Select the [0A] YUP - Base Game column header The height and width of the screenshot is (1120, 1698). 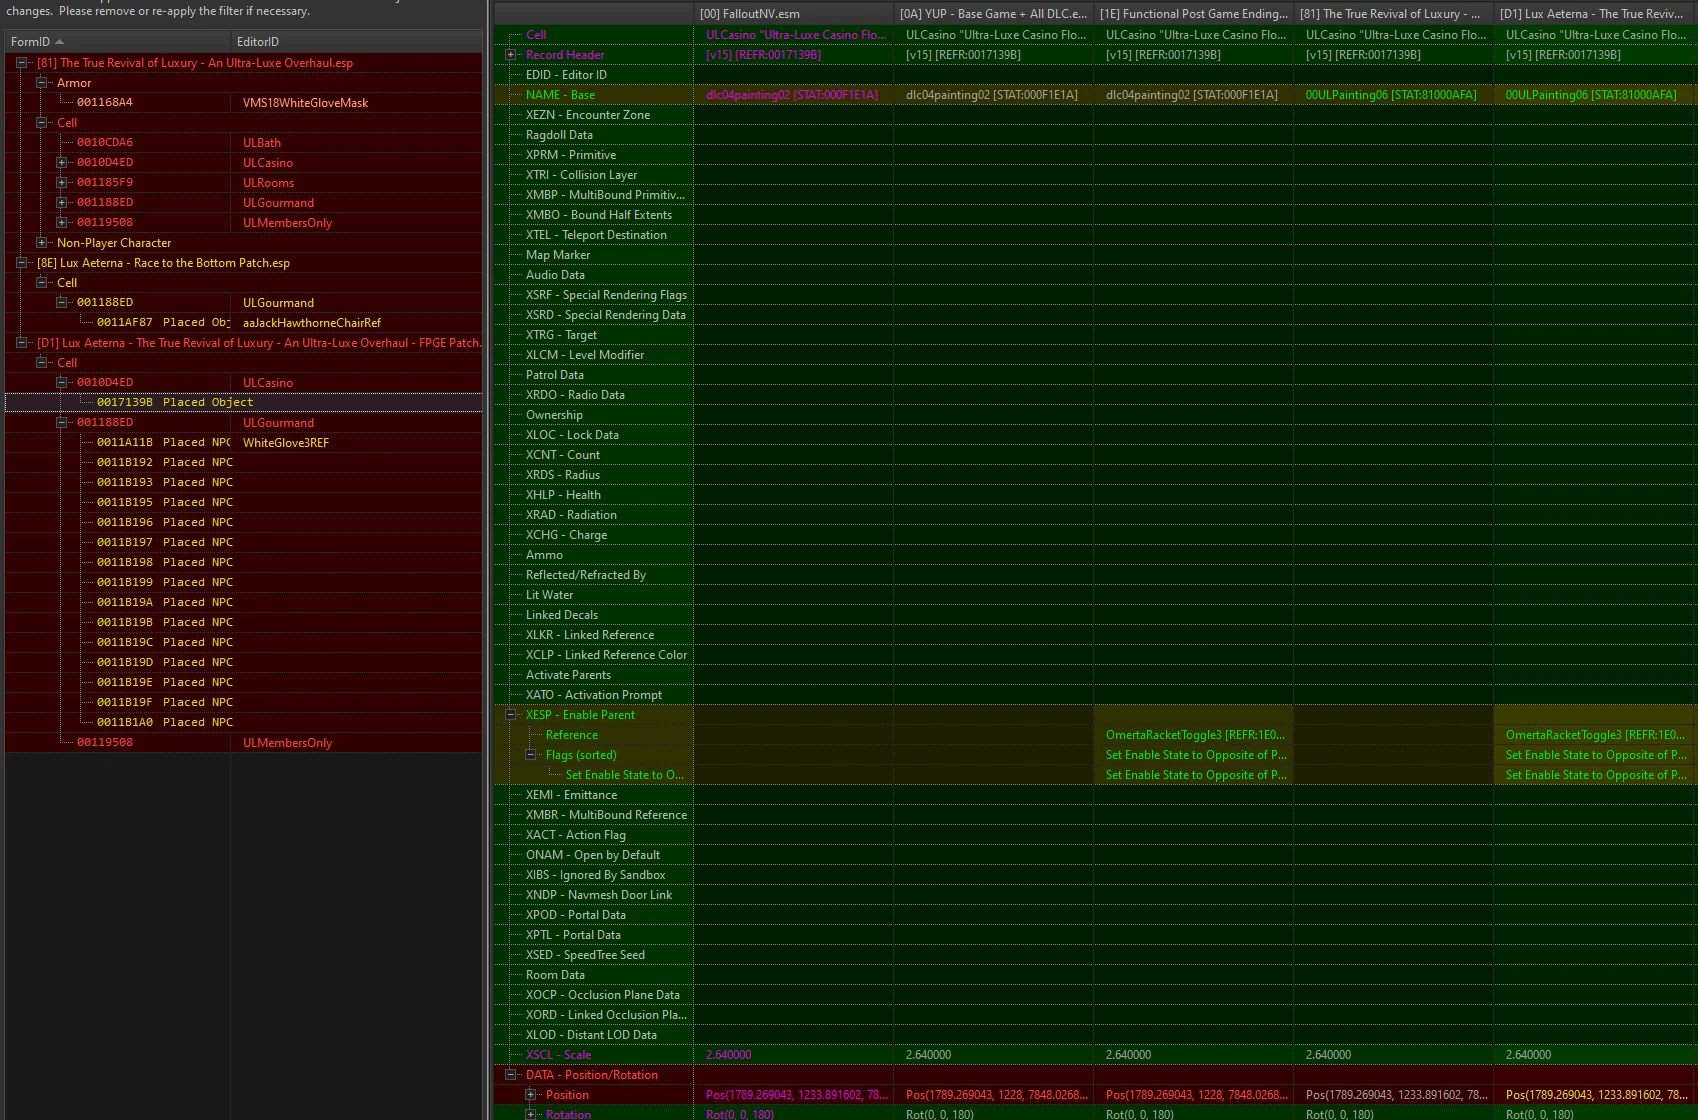(x=993, y=14)
